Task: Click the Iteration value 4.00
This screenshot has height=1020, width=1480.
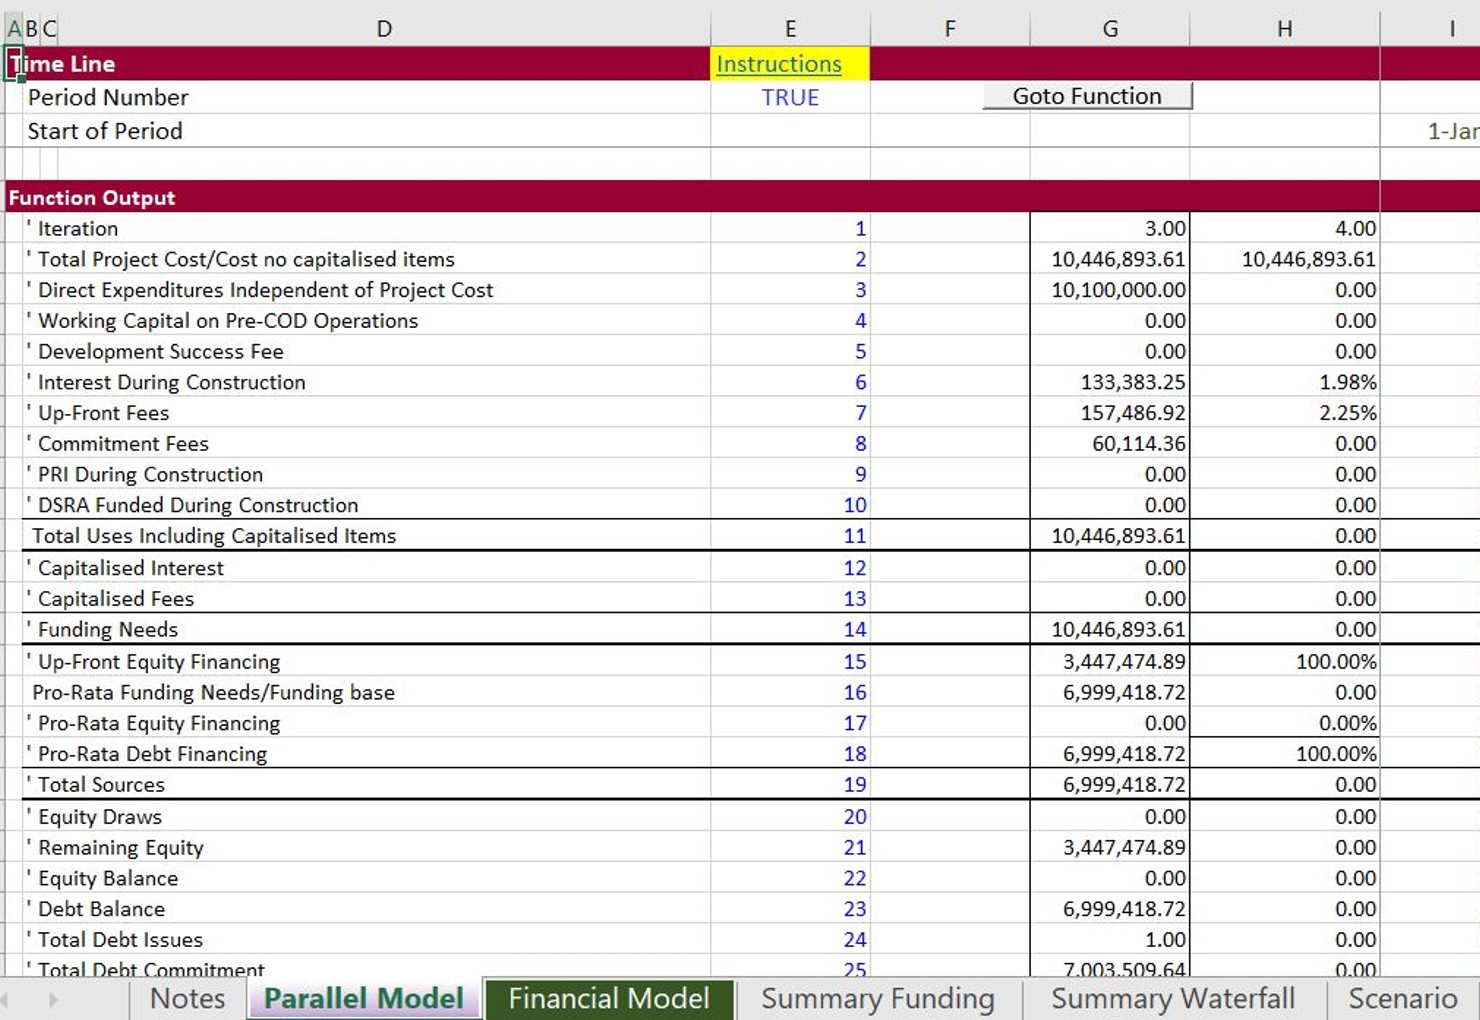Action: (x=1285, y=229)
